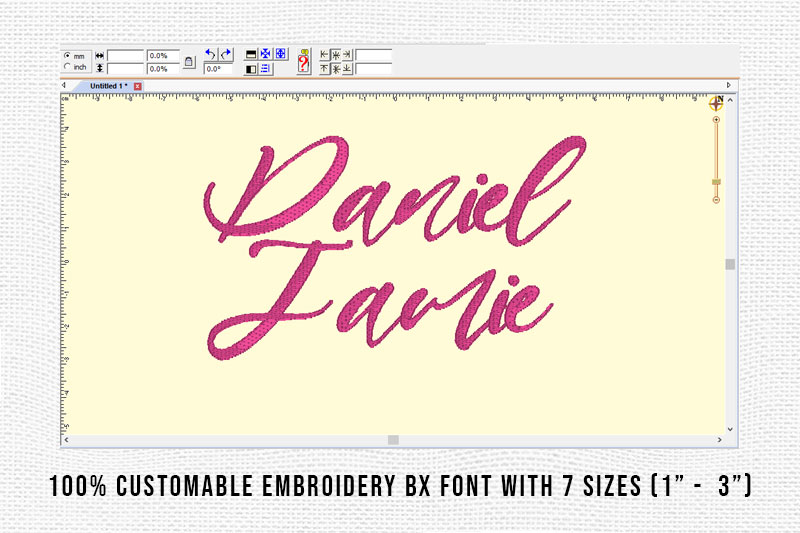Align objects to top edge
The height and width of the screenshot is (533, 800).
click(324, 68)
